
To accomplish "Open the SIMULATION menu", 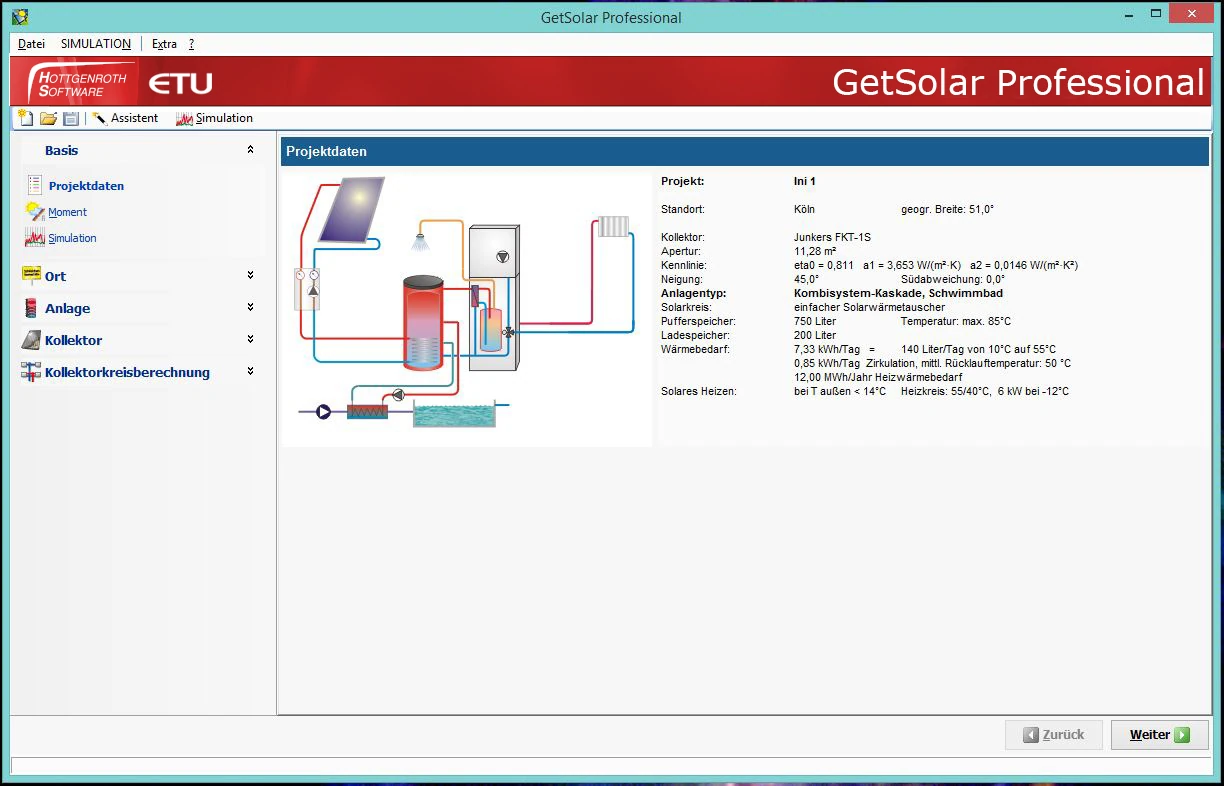I will click(95, 44).
